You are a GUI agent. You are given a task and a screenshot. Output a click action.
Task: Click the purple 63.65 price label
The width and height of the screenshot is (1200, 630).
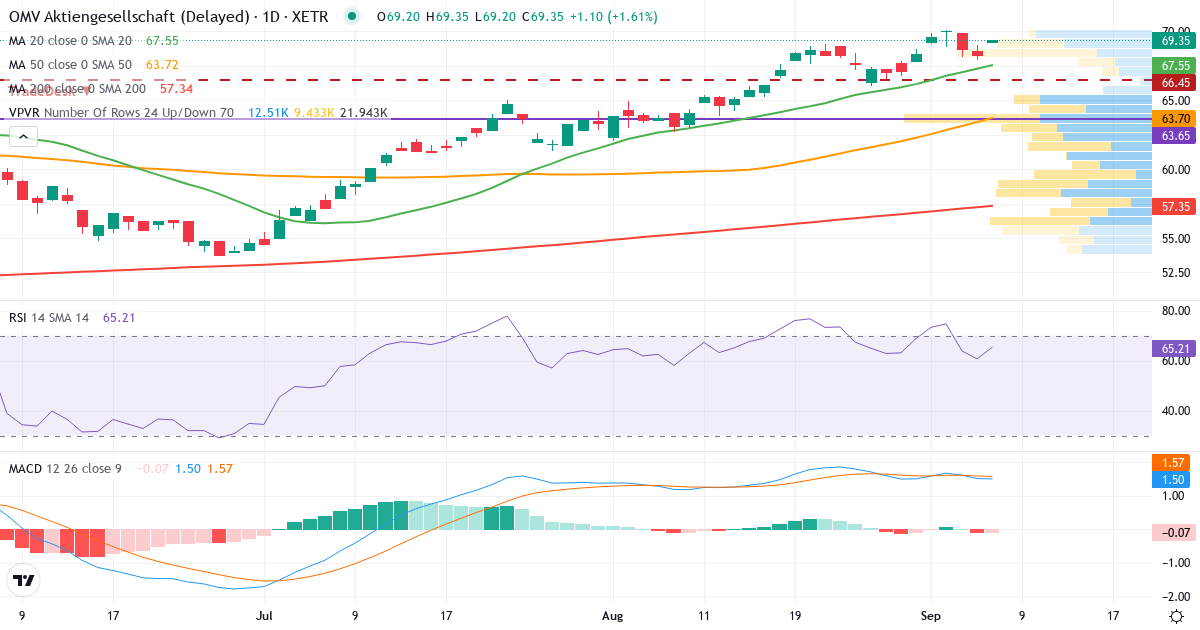tap(1175, 134)
